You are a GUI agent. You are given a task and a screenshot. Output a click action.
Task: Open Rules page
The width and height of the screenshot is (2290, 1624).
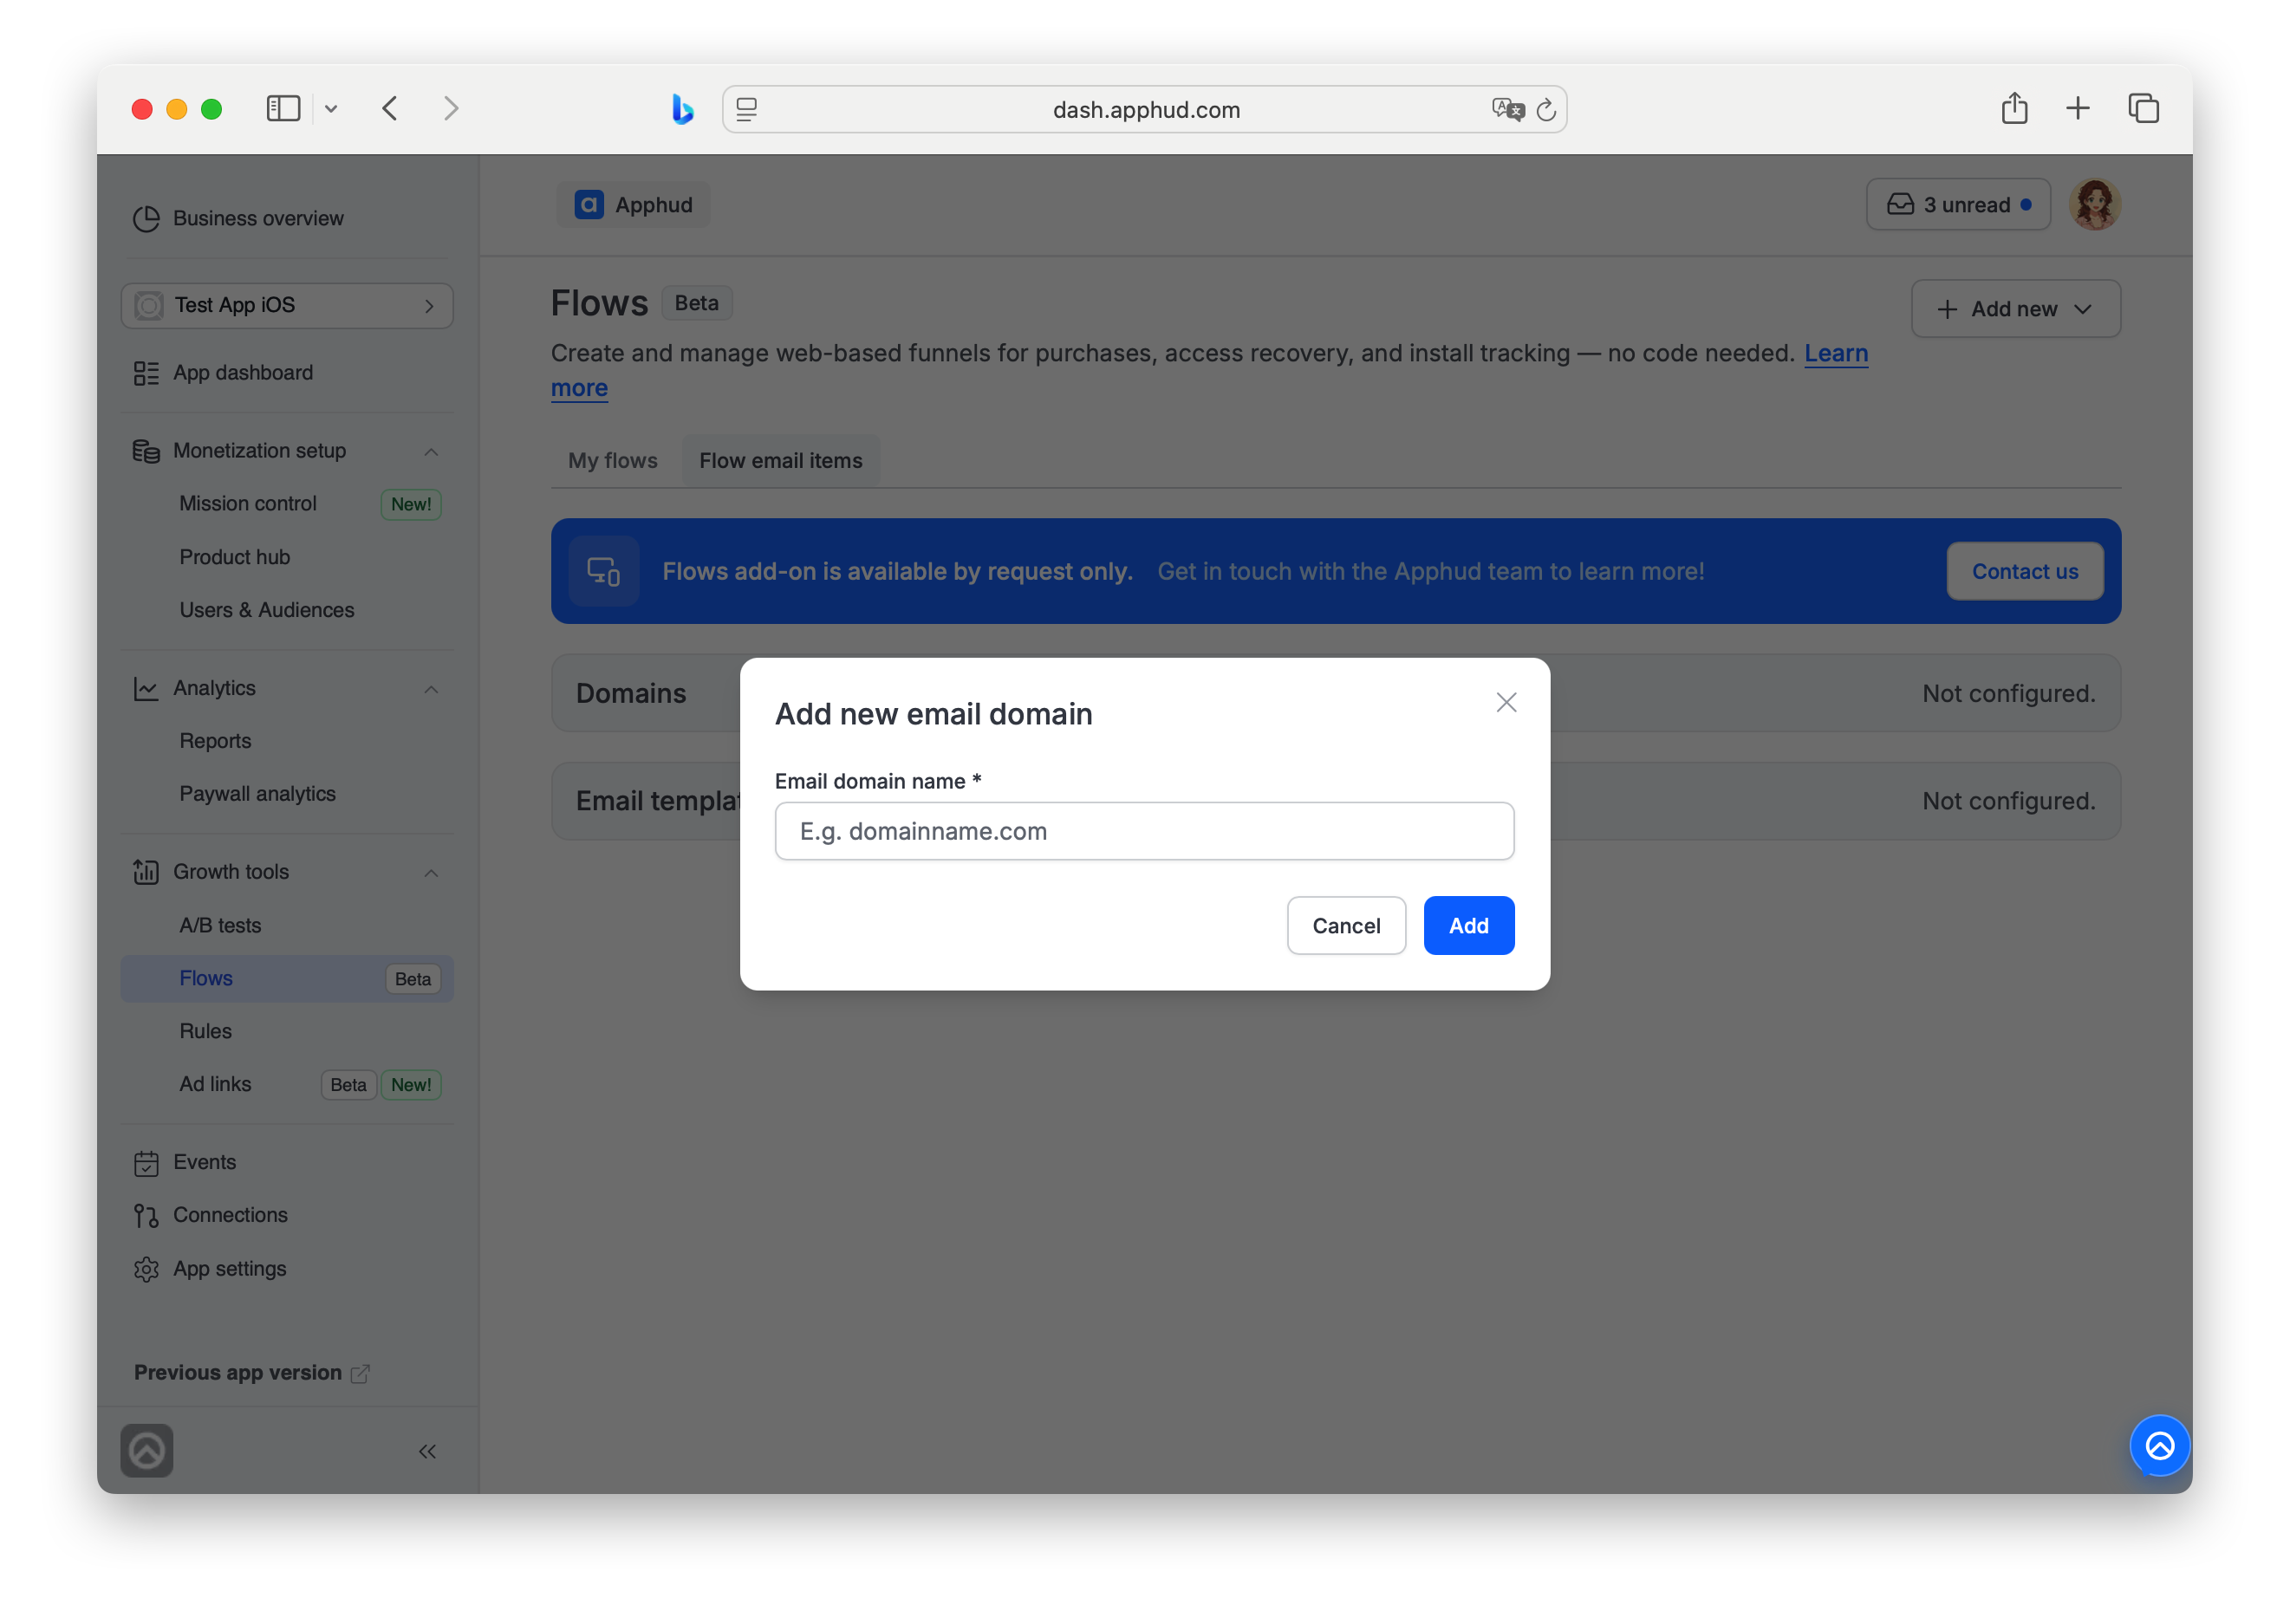coord(205,1031)
